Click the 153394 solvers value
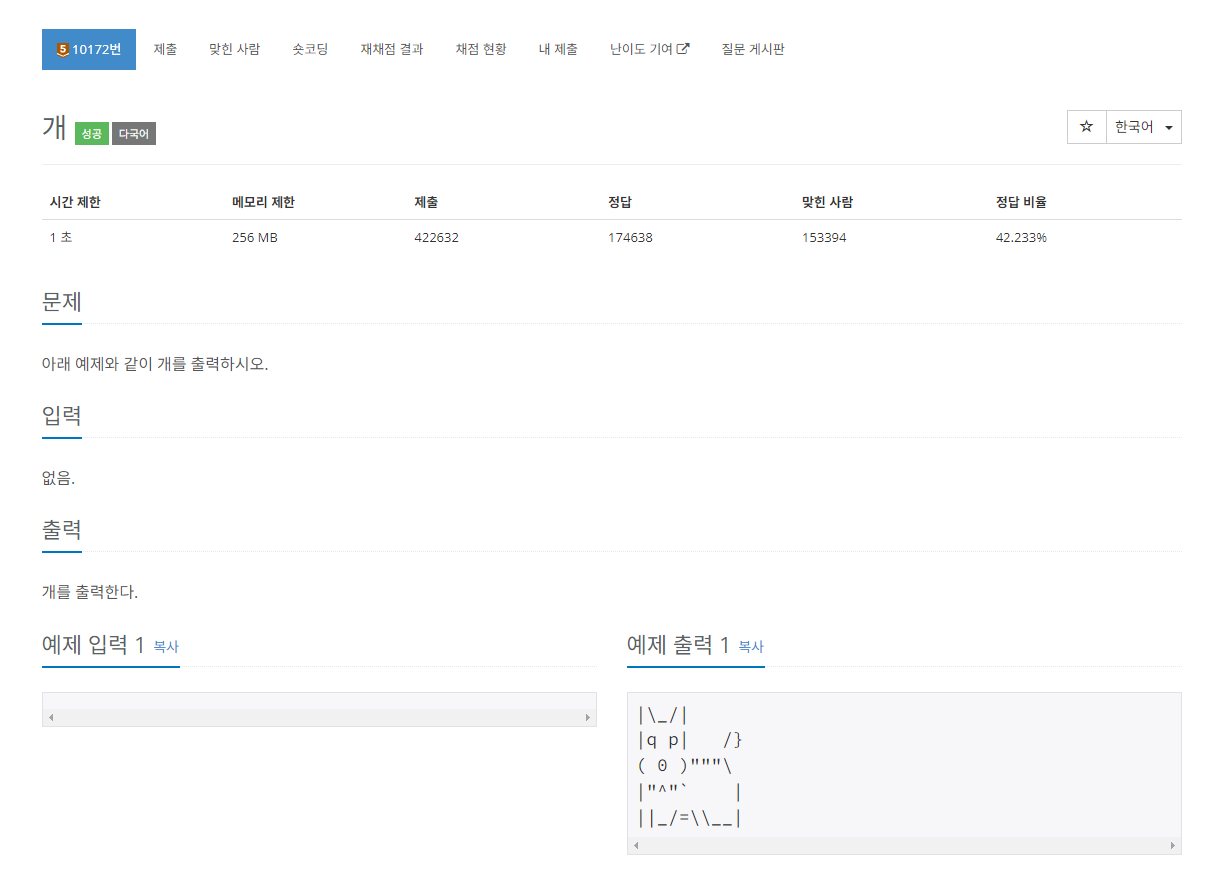 tap(824, 238)
